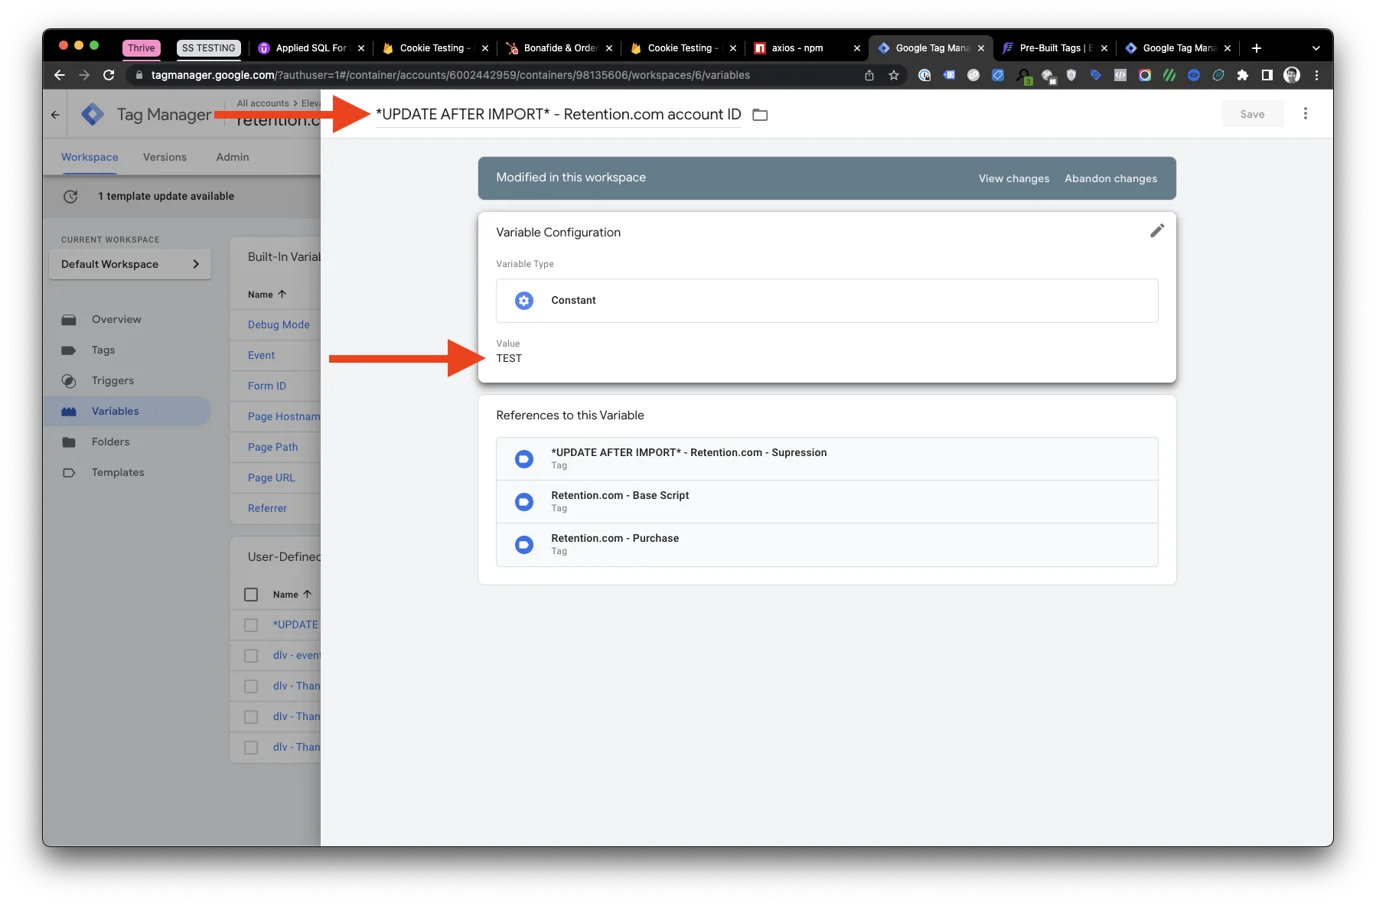Expand the Default Workspace selector
Image resolution: width=1376 pixels, height=903 pixels.
[130, 264]
